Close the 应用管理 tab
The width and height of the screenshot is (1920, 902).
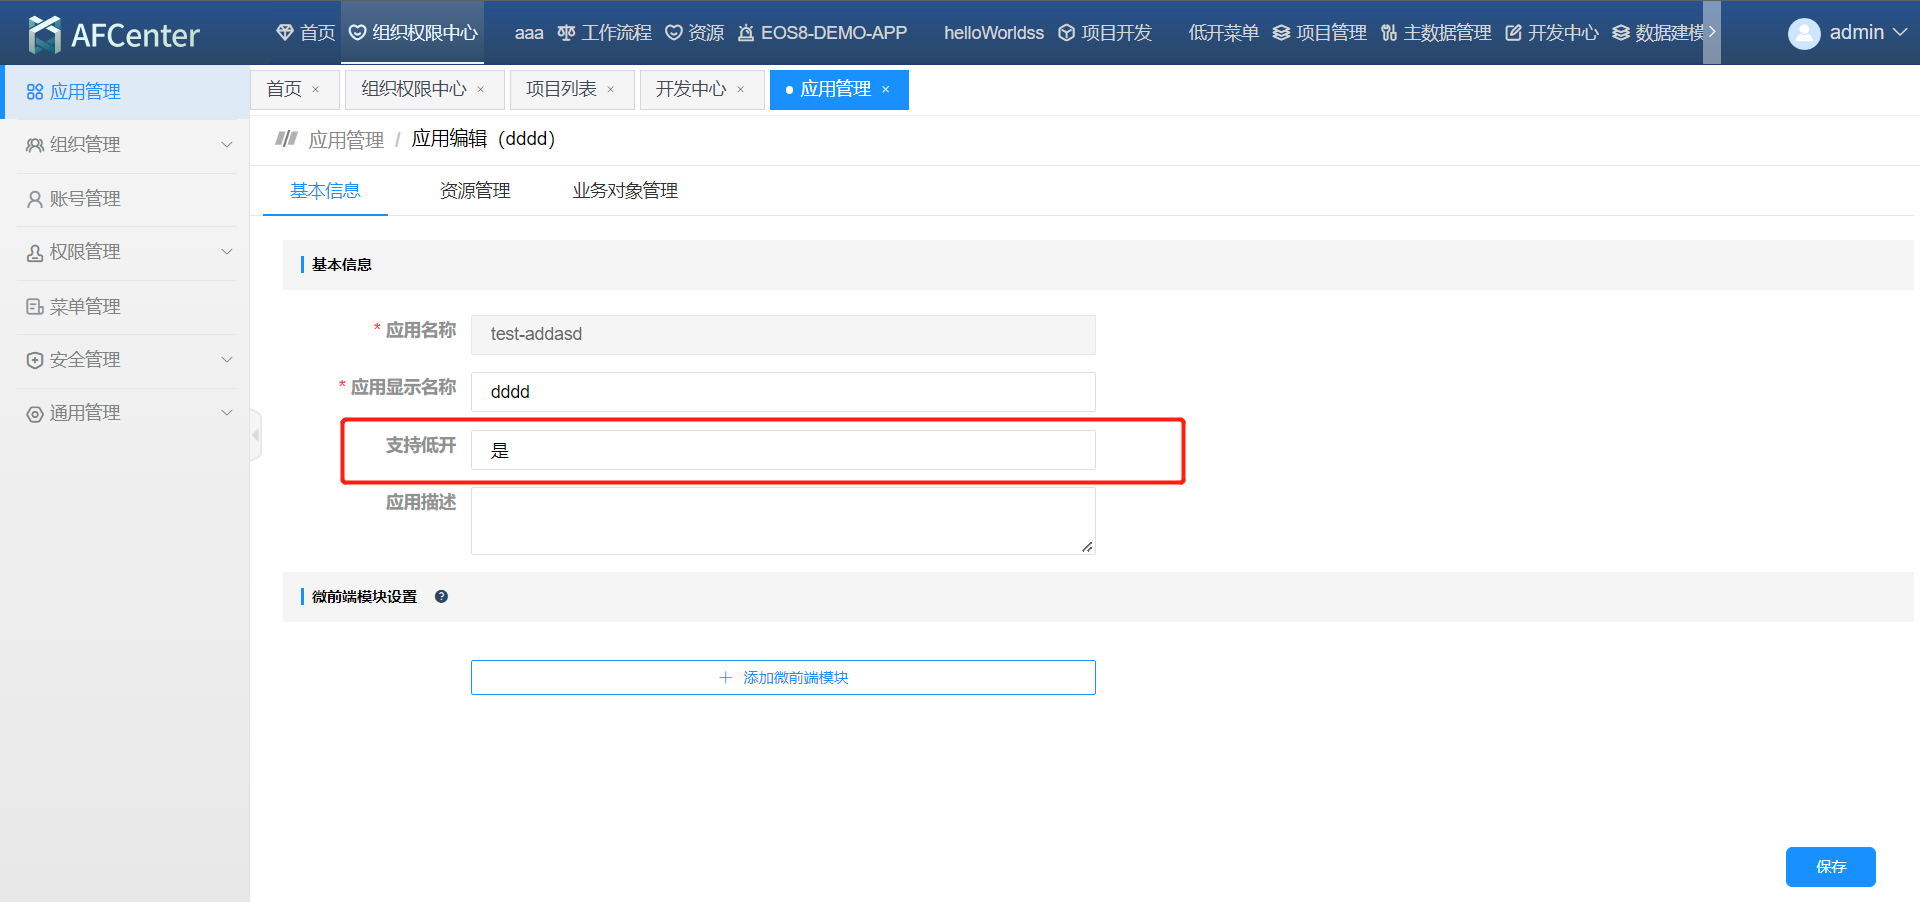(886, 90)
